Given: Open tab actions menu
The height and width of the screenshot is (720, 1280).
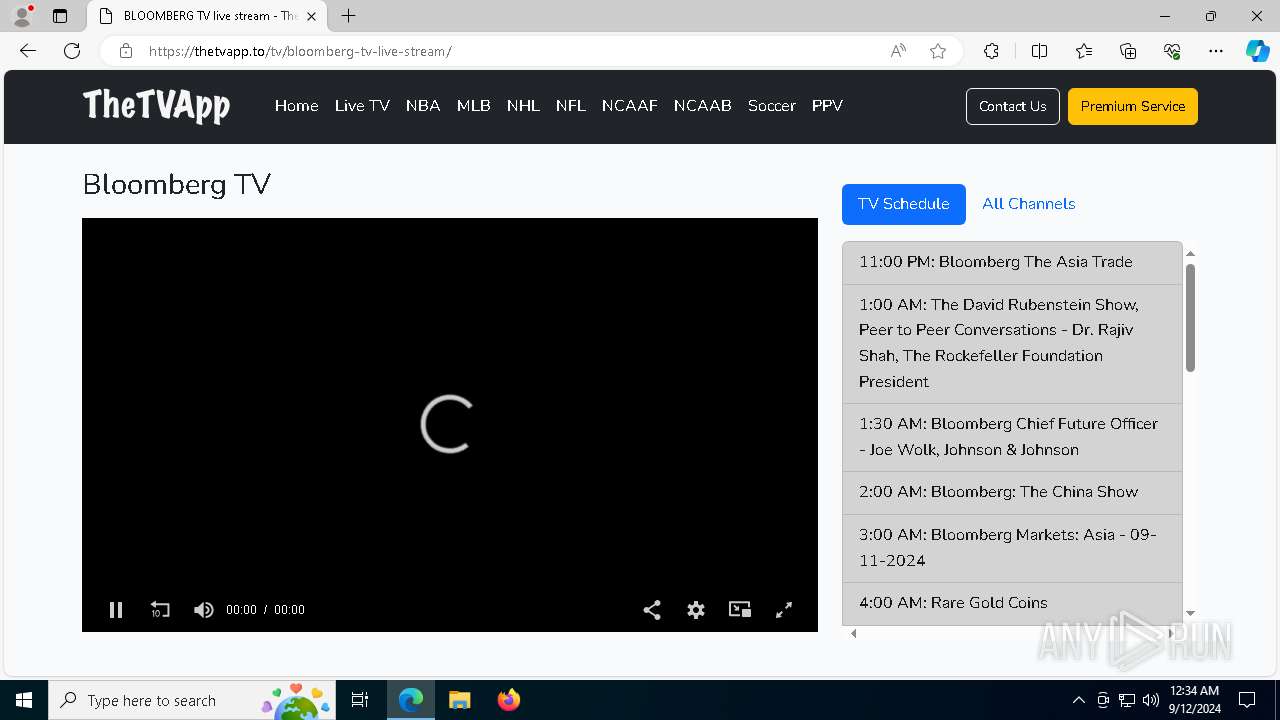Looking at the screenshot, I should coord(60,16).
